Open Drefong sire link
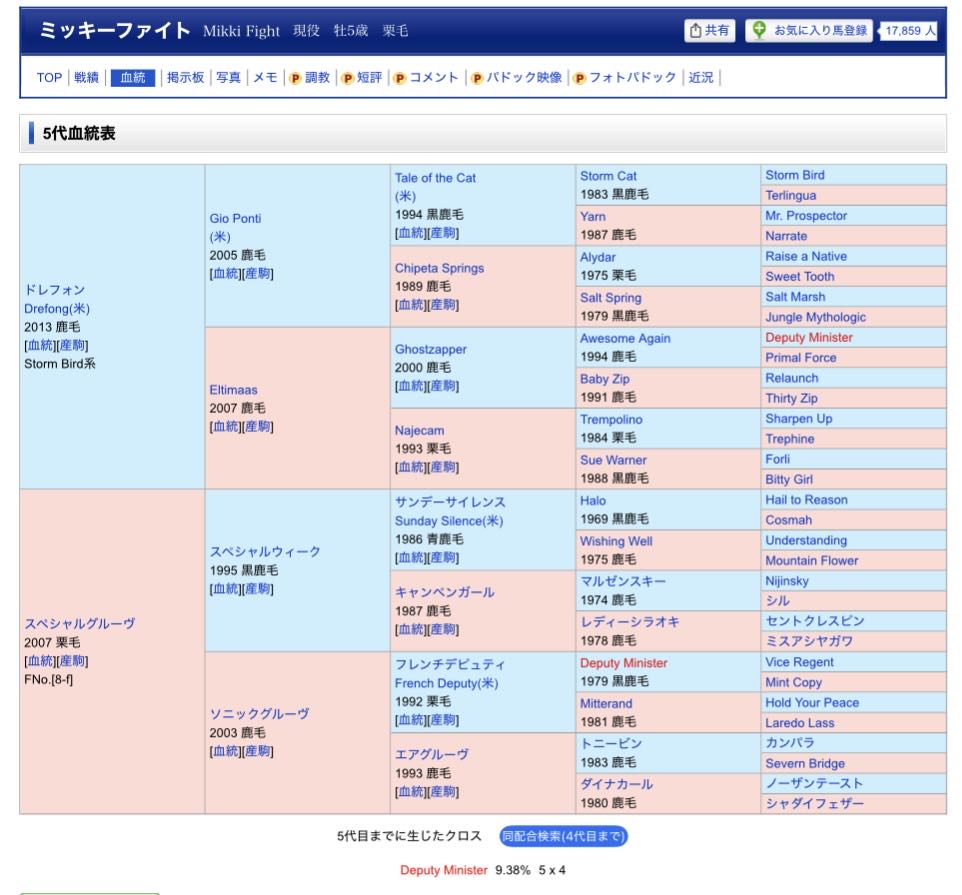The width and height of the screenshot is (962, 895). 56,308
